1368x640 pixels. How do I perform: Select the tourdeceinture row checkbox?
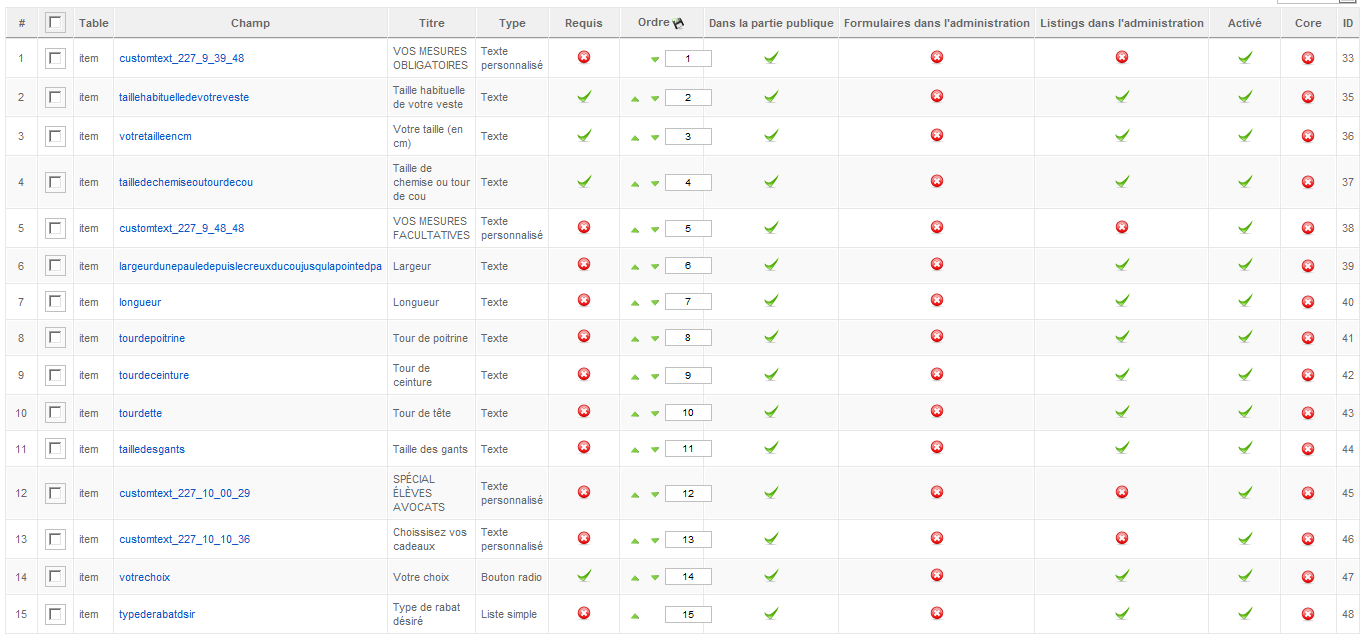56,375
